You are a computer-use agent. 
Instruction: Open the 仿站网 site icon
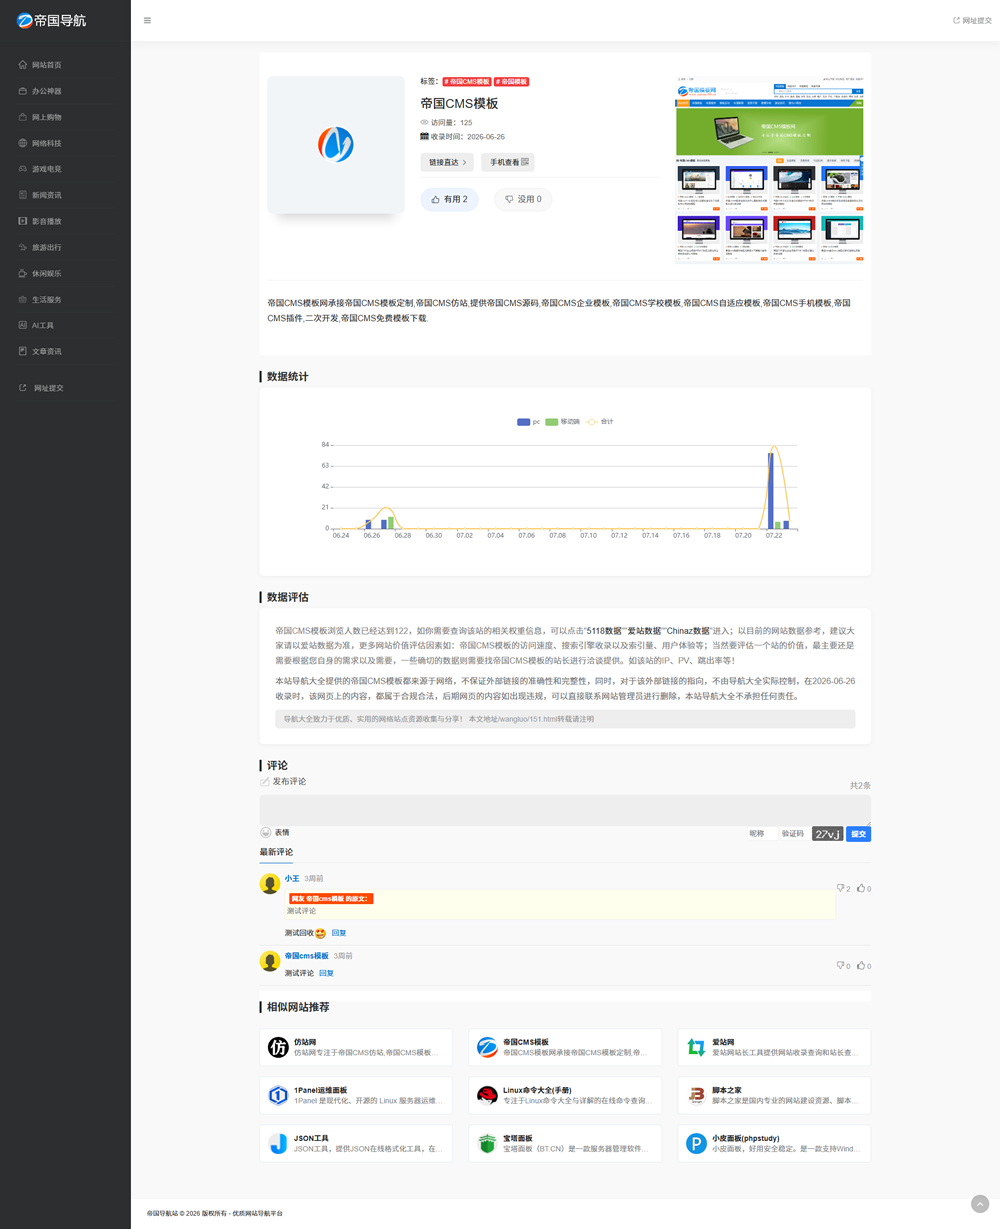pos(278,1047)
